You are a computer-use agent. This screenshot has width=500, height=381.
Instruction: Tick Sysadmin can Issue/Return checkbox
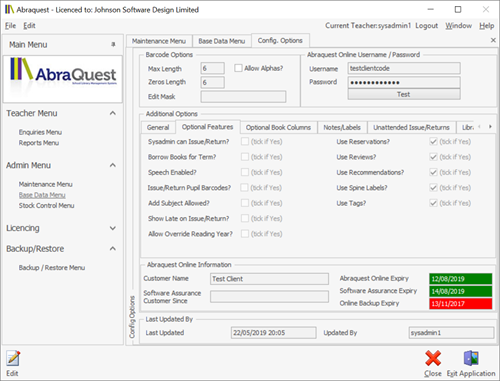click(245, 142)
